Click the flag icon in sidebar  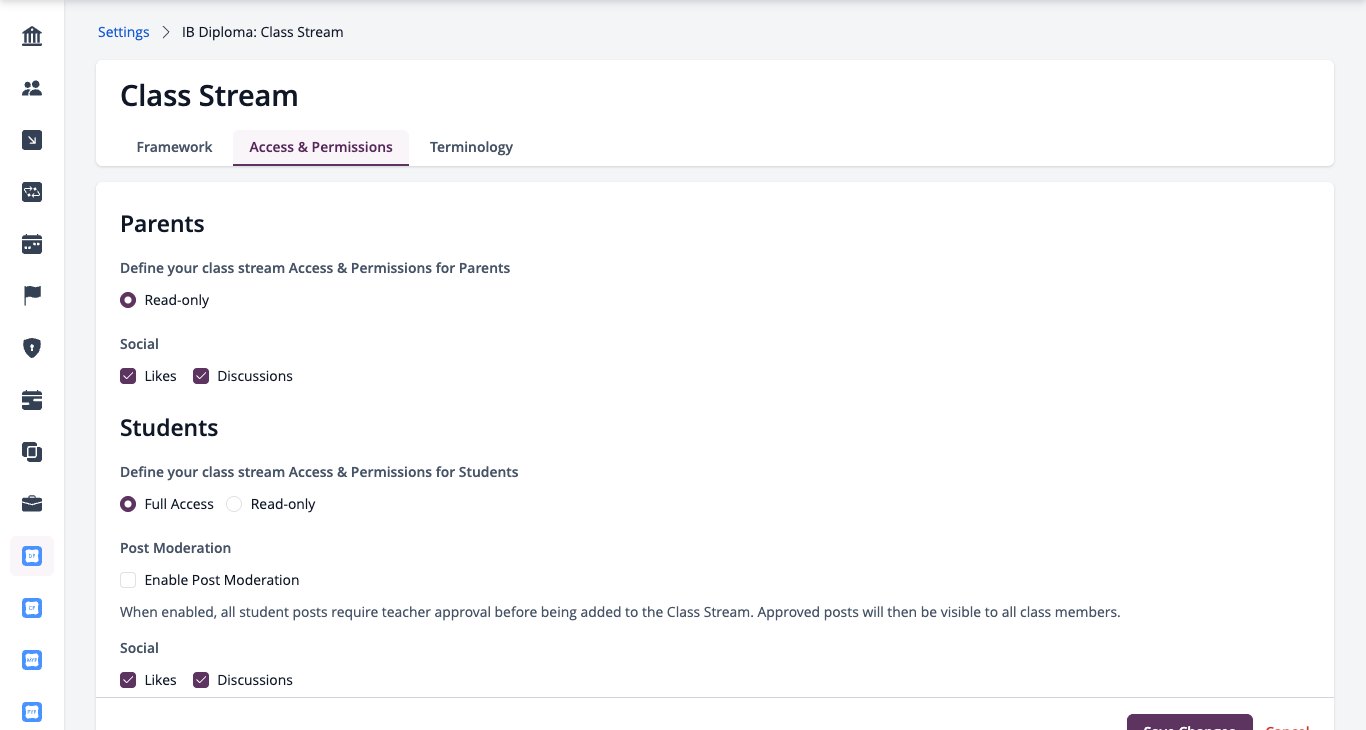[x=32, y=296]
